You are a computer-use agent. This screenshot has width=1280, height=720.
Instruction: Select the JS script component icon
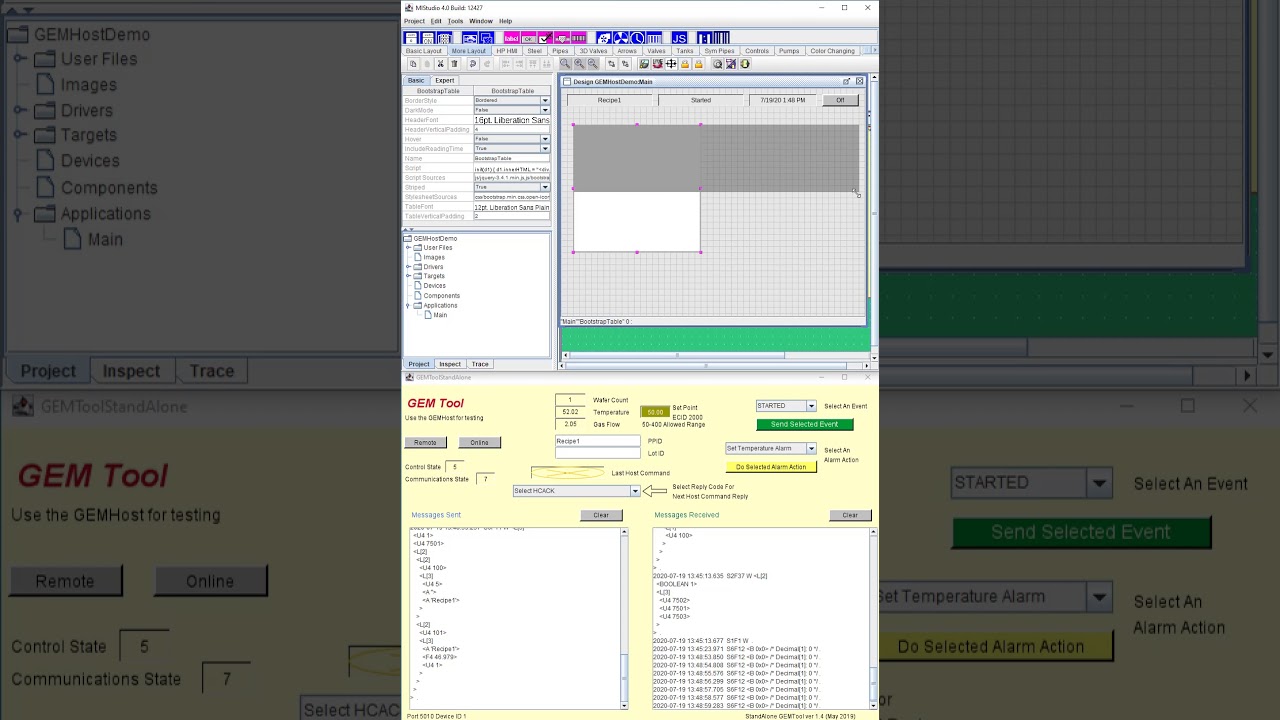[679, 38]
